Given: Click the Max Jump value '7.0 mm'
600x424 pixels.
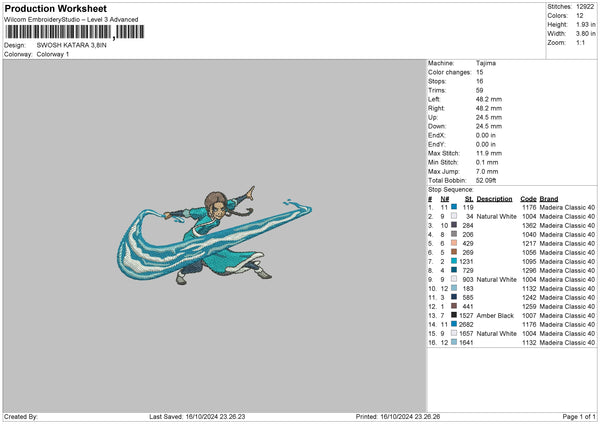Looking at the screenshot, I should [487, 171].
